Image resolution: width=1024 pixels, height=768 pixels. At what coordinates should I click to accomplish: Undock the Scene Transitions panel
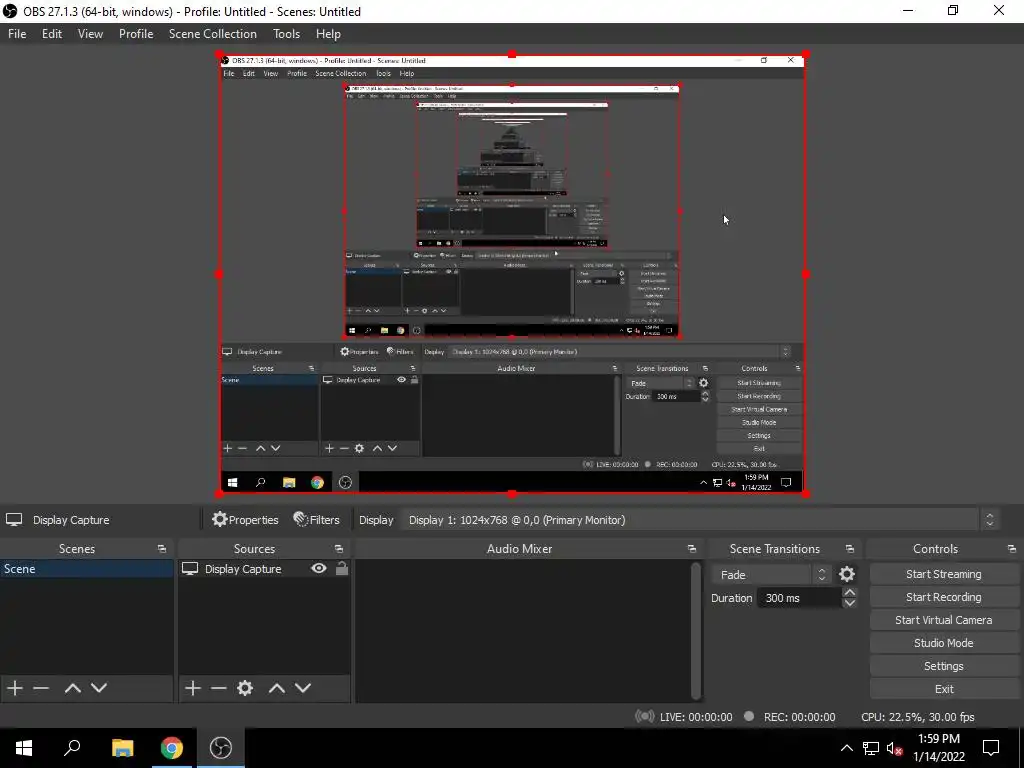pos(850,549)
